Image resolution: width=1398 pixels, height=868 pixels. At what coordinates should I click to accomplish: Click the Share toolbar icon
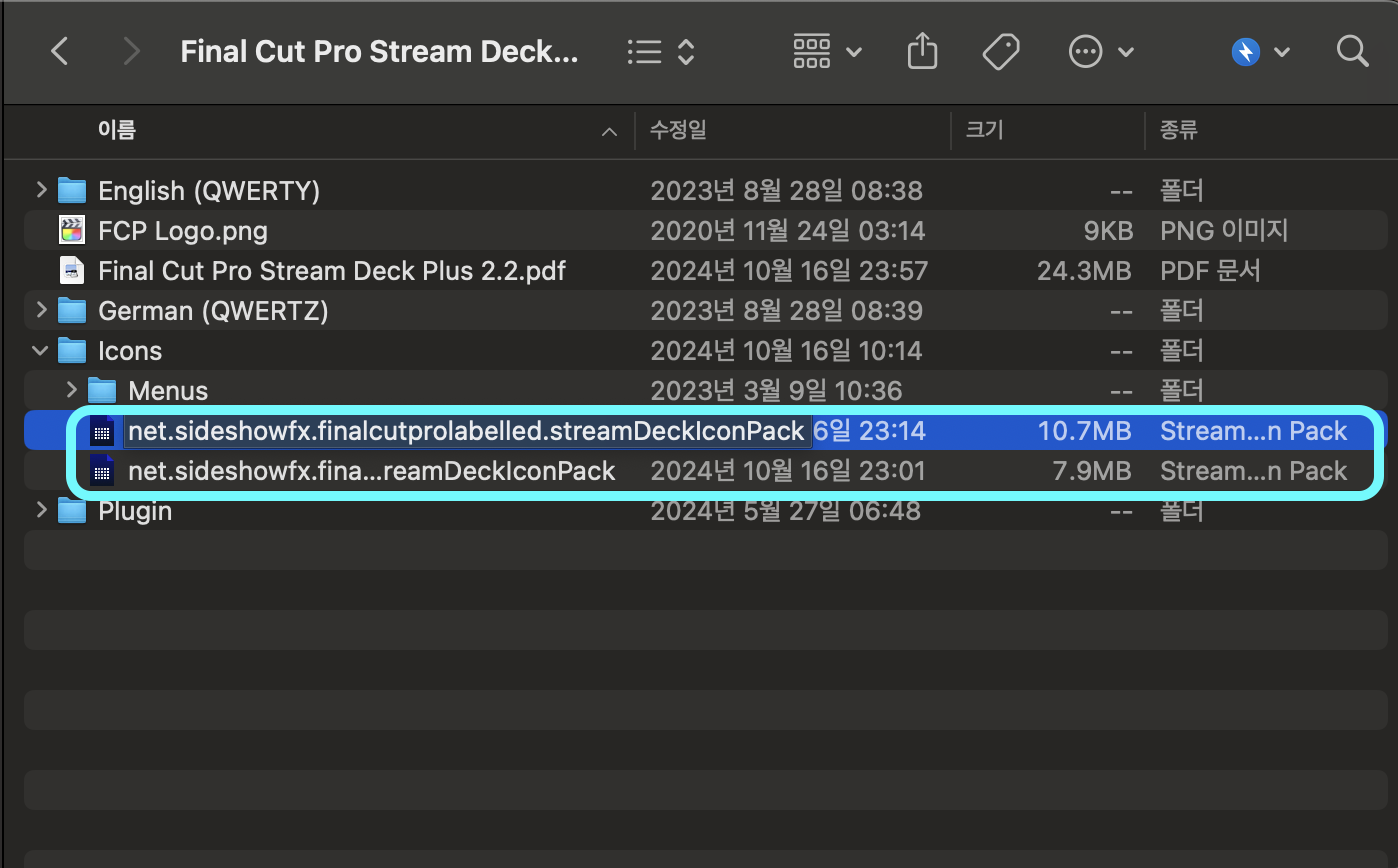[x=922, y=51]
